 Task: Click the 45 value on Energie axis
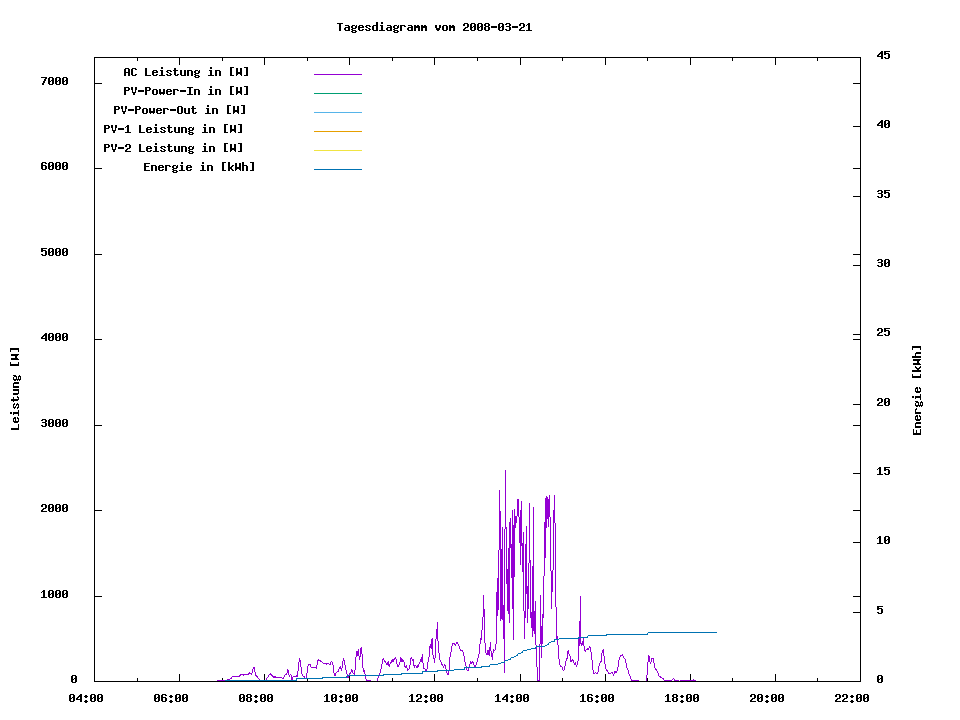pos(884,55)
